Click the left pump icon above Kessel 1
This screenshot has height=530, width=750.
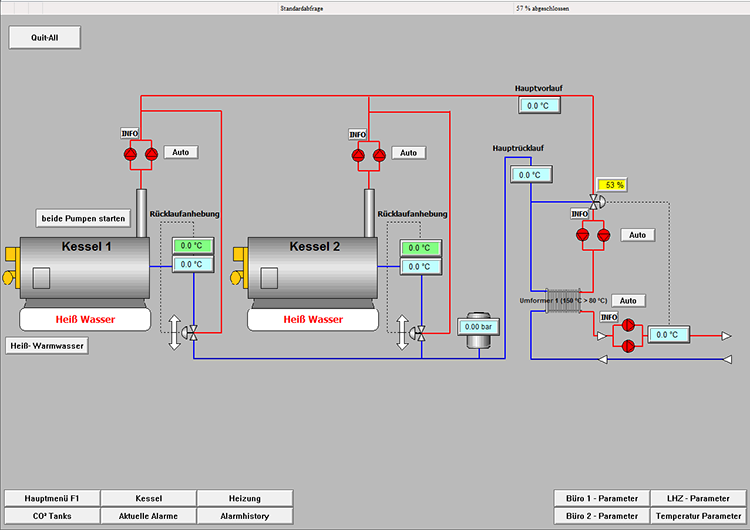click(130, 154)
